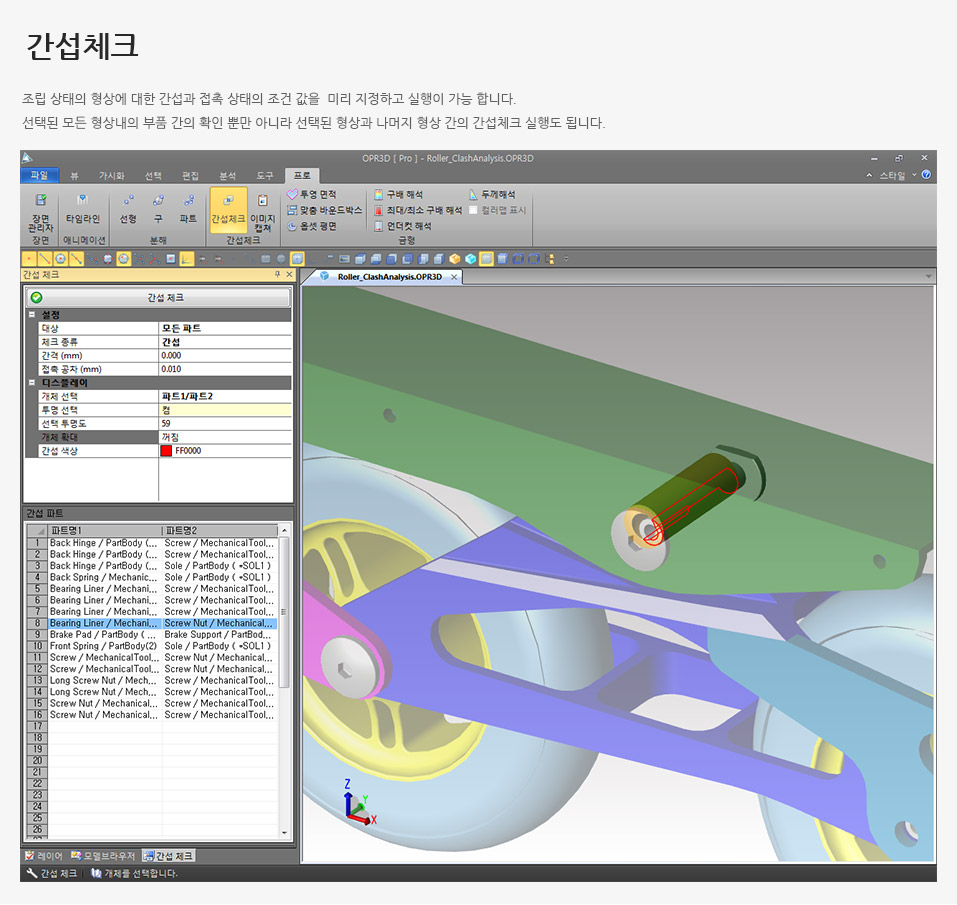Open the 이미지 캡쳐 tool

pos(263,208)
